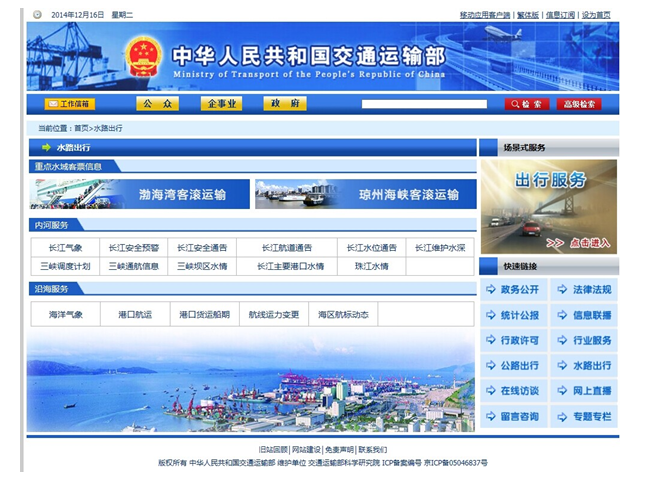The image size is (652, 480).
Task: Open 航线运力变更 link
Action: (x=274, y=314)
